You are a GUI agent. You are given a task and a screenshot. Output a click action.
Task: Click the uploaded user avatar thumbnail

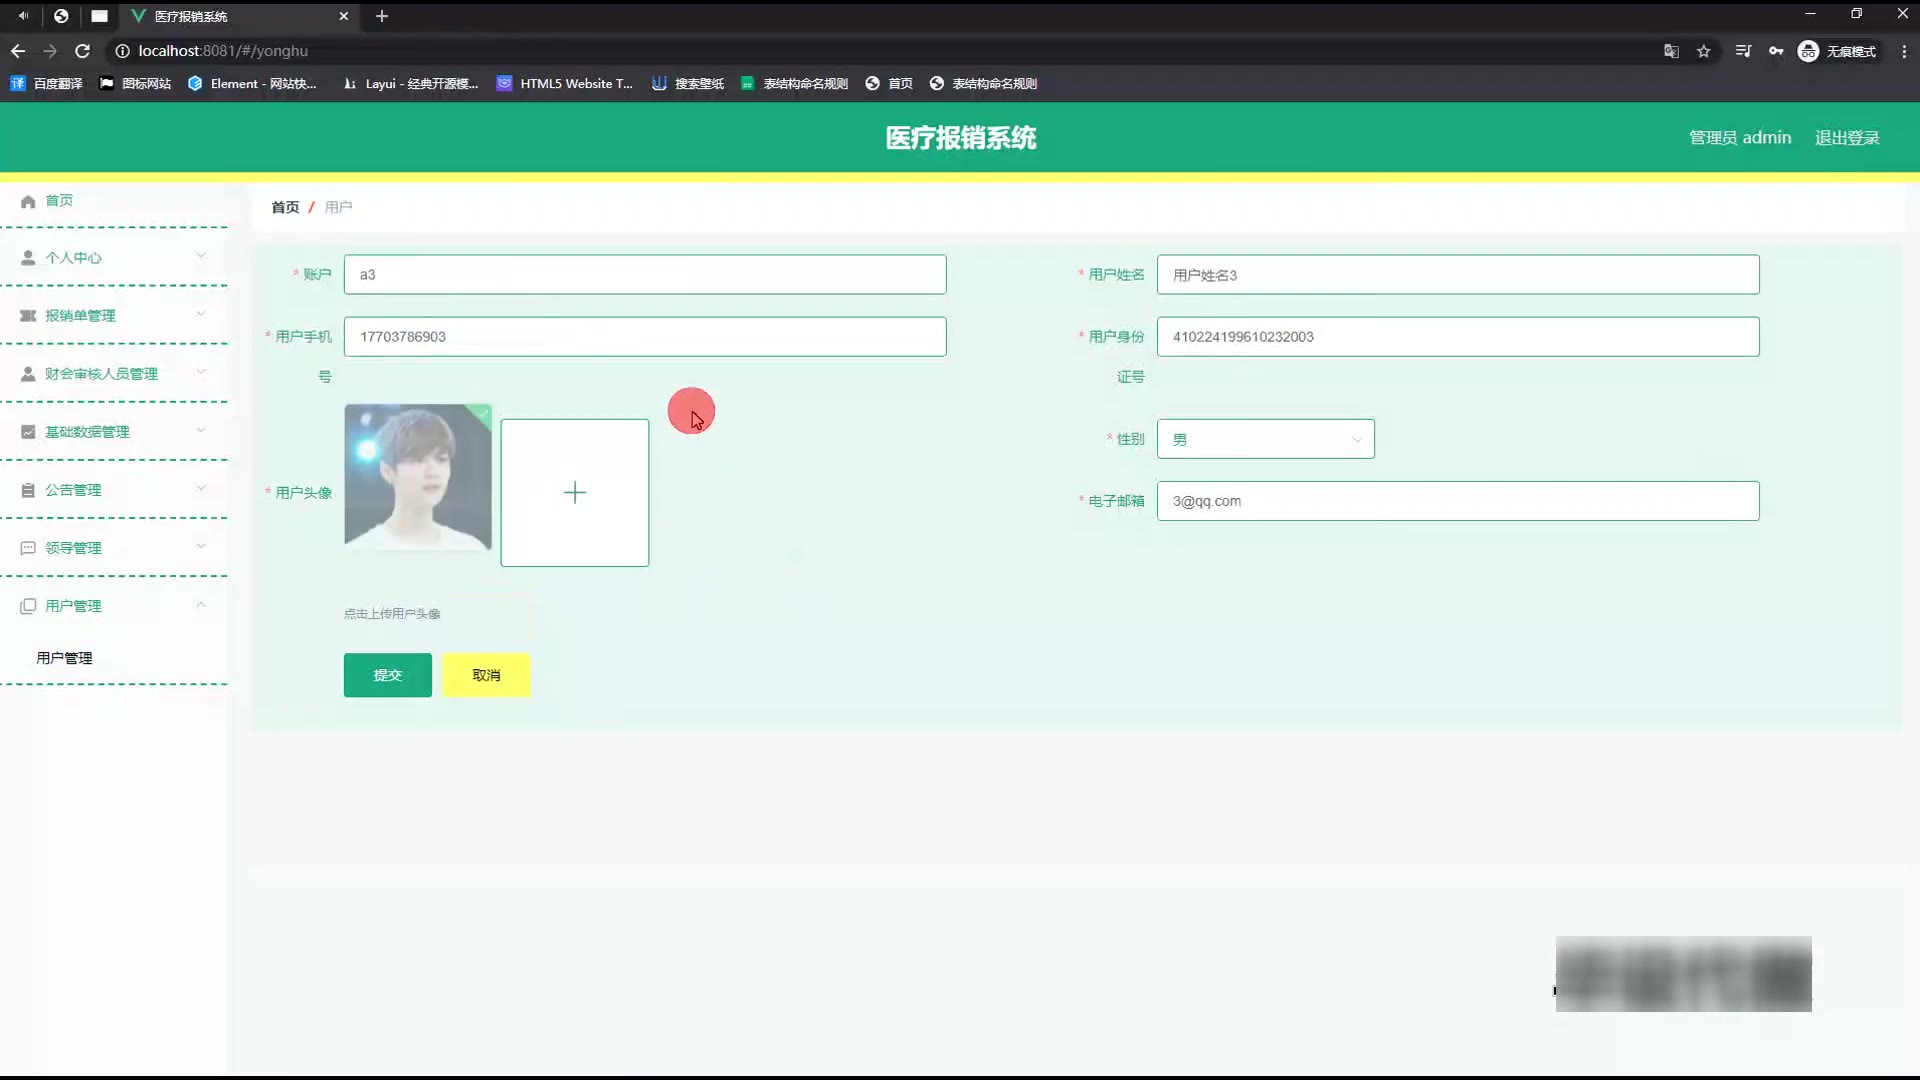[x=418, y=477]
